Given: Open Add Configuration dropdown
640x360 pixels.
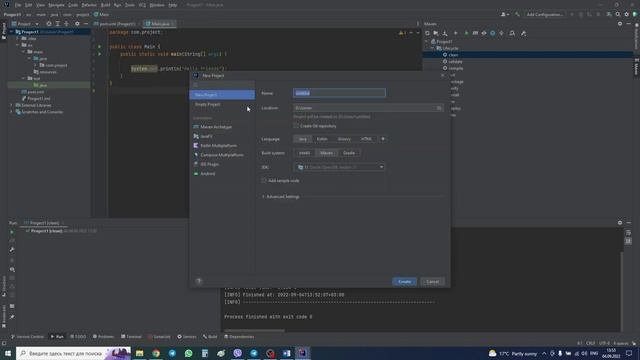Looking at the screenshot, I should [544, 14].
